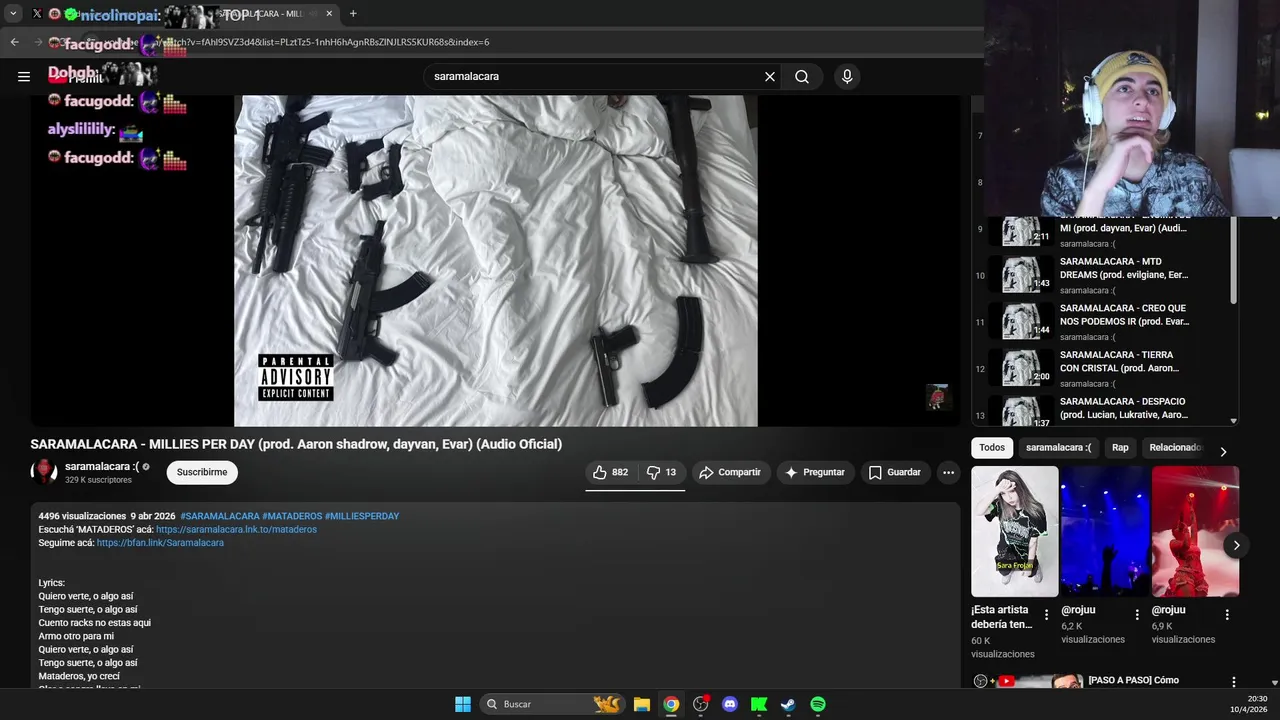
Task: Open options for the [PASO A PASO] video
Action: [1233, 682]
